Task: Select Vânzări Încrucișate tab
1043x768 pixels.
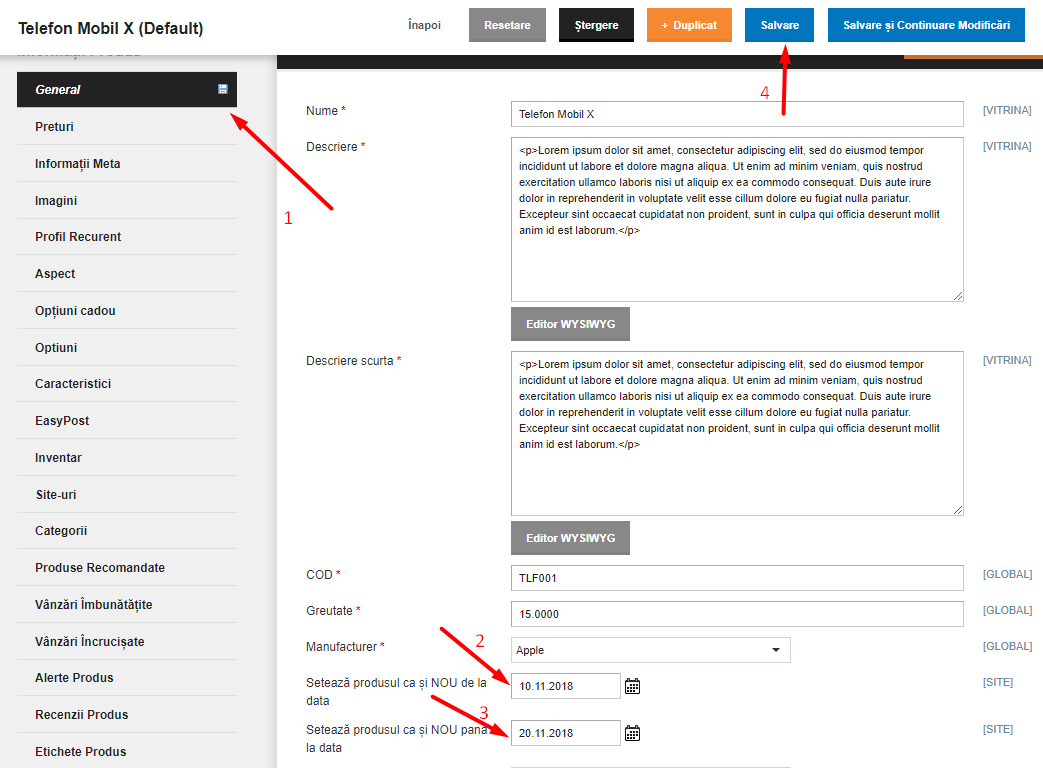Action: (126, 642)
